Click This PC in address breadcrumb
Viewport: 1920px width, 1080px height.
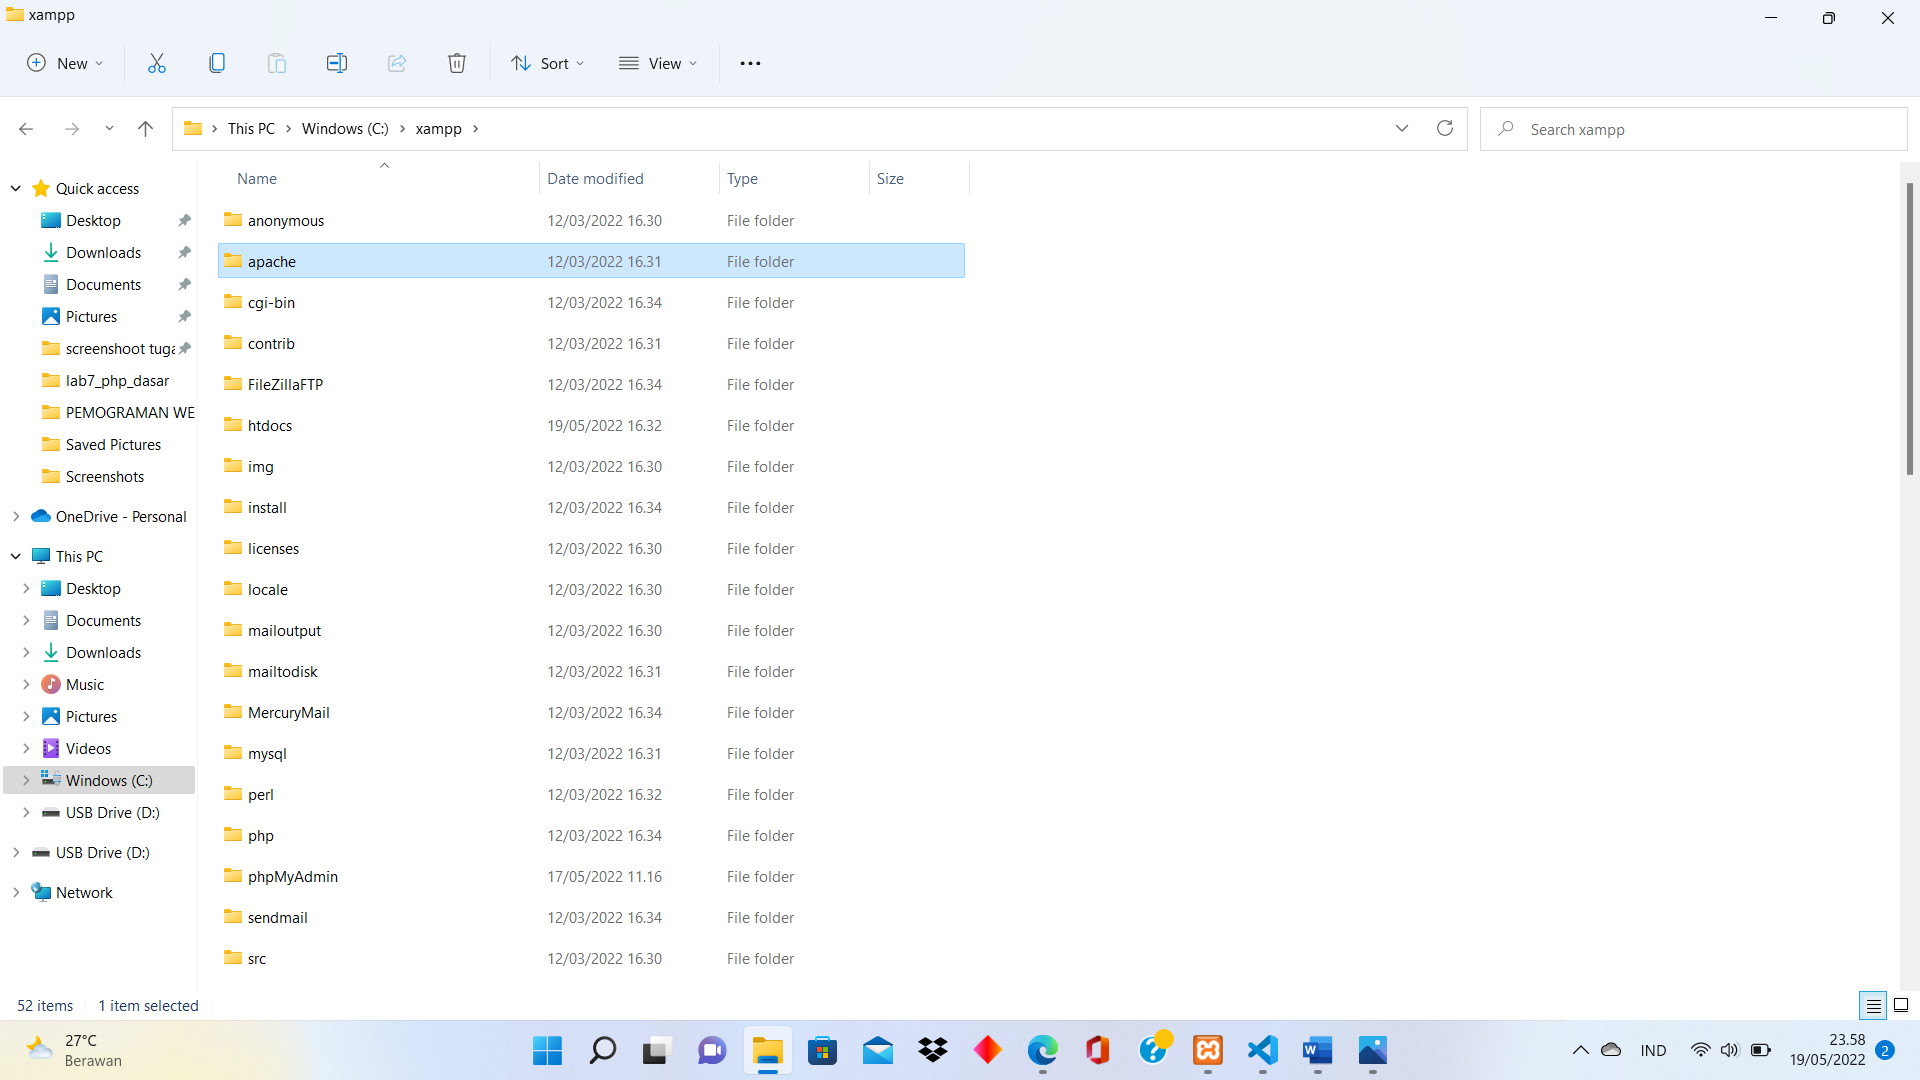click(x=251, y=128)
